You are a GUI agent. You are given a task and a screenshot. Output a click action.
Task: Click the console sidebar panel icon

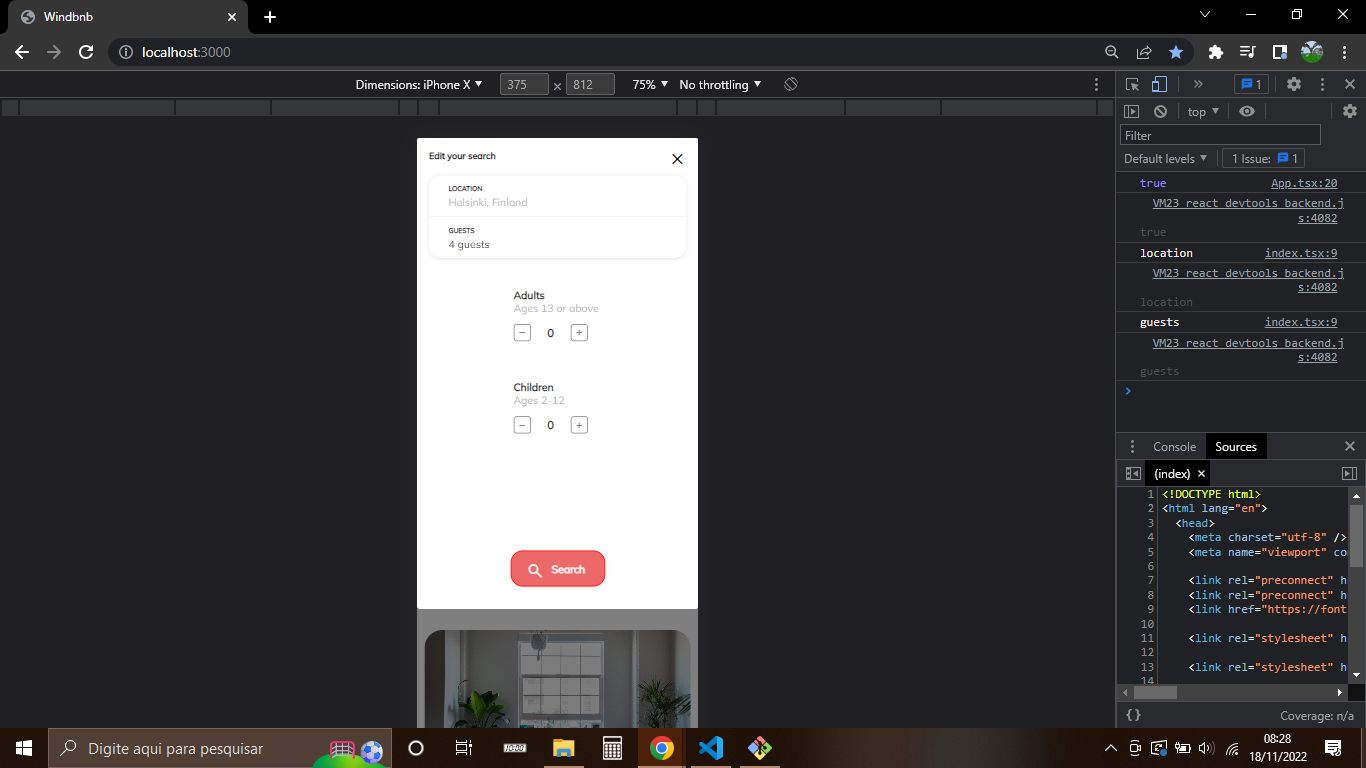click(1132, 111)
